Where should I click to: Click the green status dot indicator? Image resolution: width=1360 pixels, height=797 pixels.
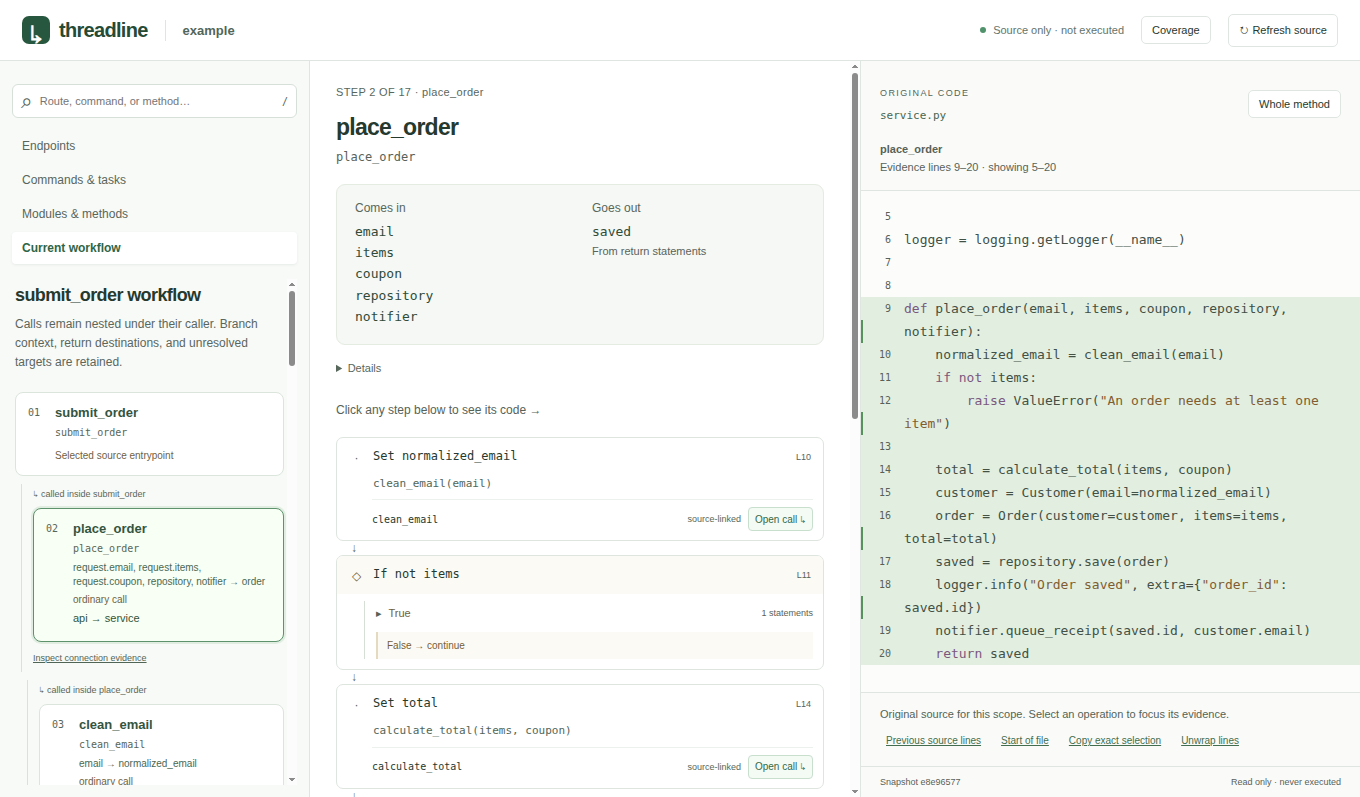click(983, 30)
